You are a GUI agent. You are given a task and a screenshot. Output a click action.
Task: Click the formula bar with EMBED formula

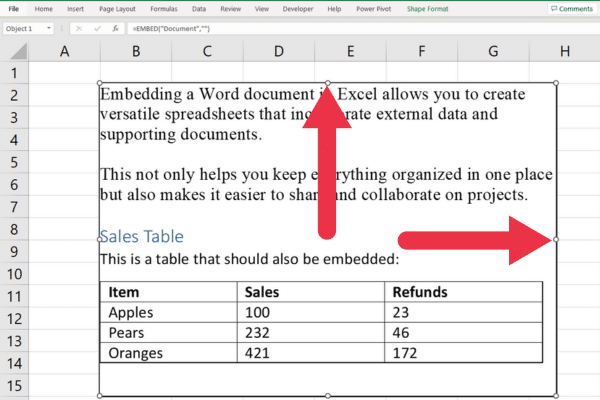click(x=363, y=28)
